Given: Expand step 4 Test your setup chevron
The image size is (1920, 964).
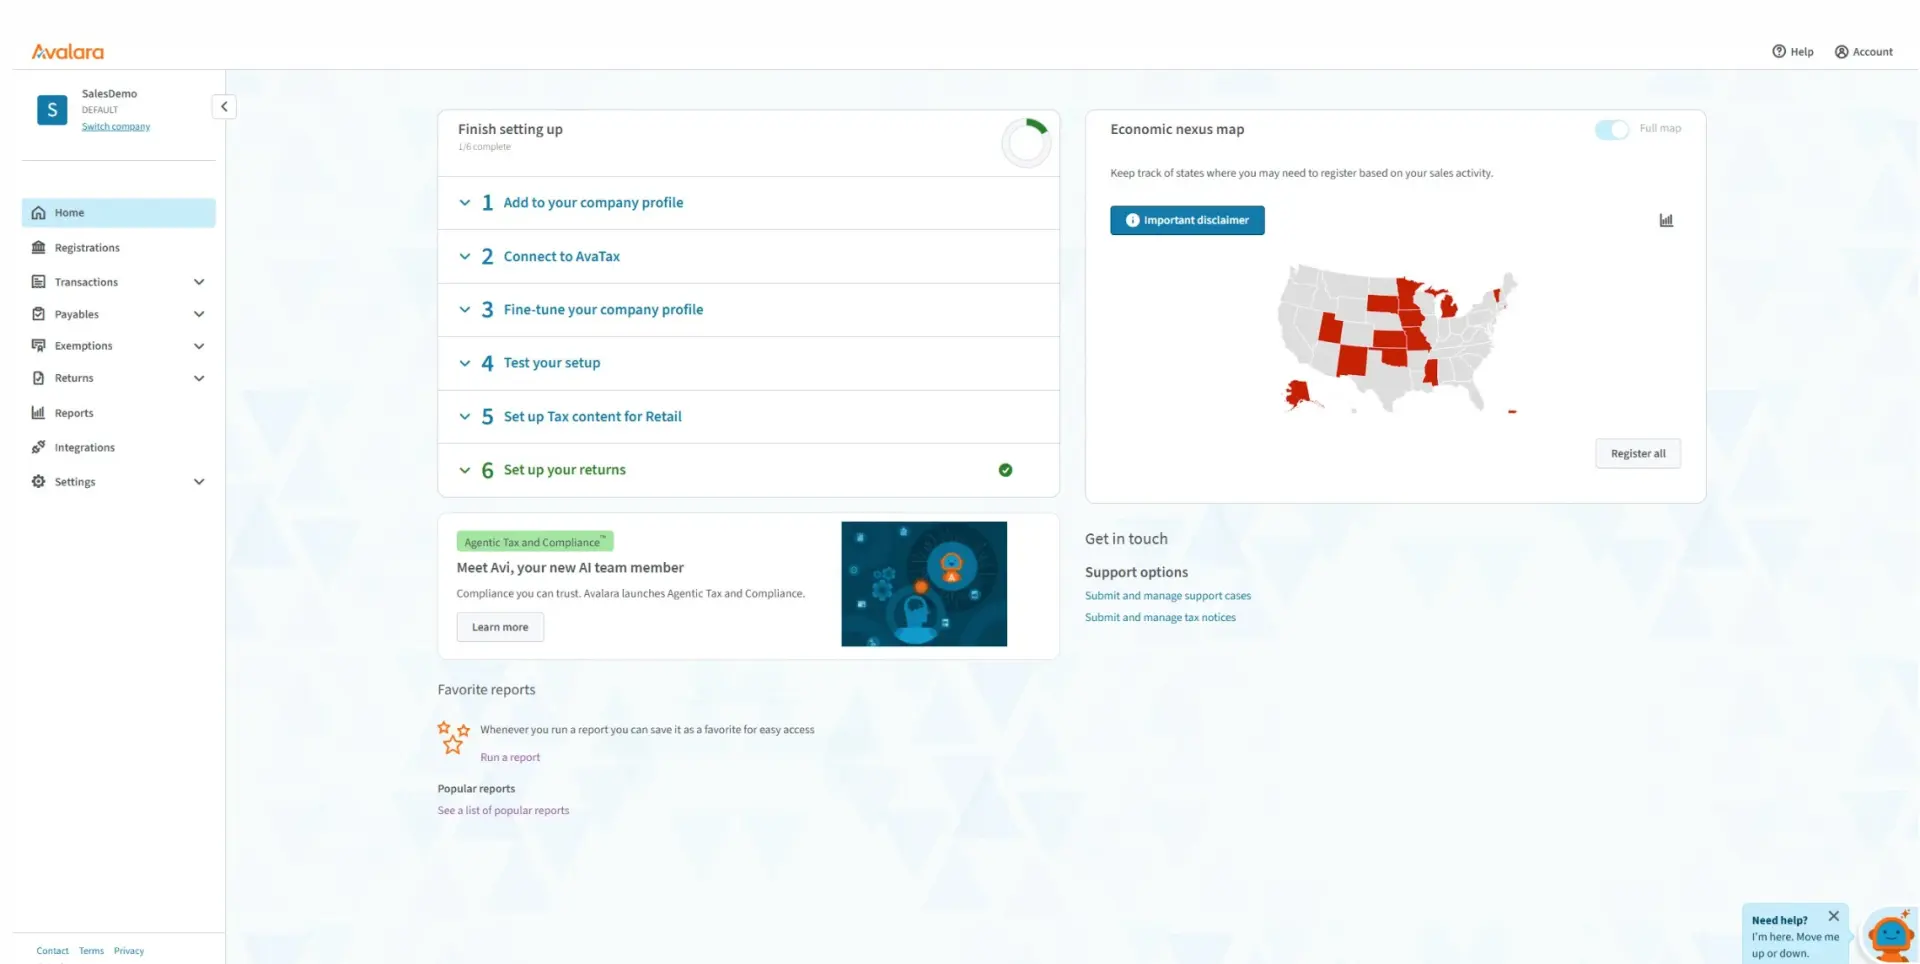Looking at the screenshot, I should [464, 363].
